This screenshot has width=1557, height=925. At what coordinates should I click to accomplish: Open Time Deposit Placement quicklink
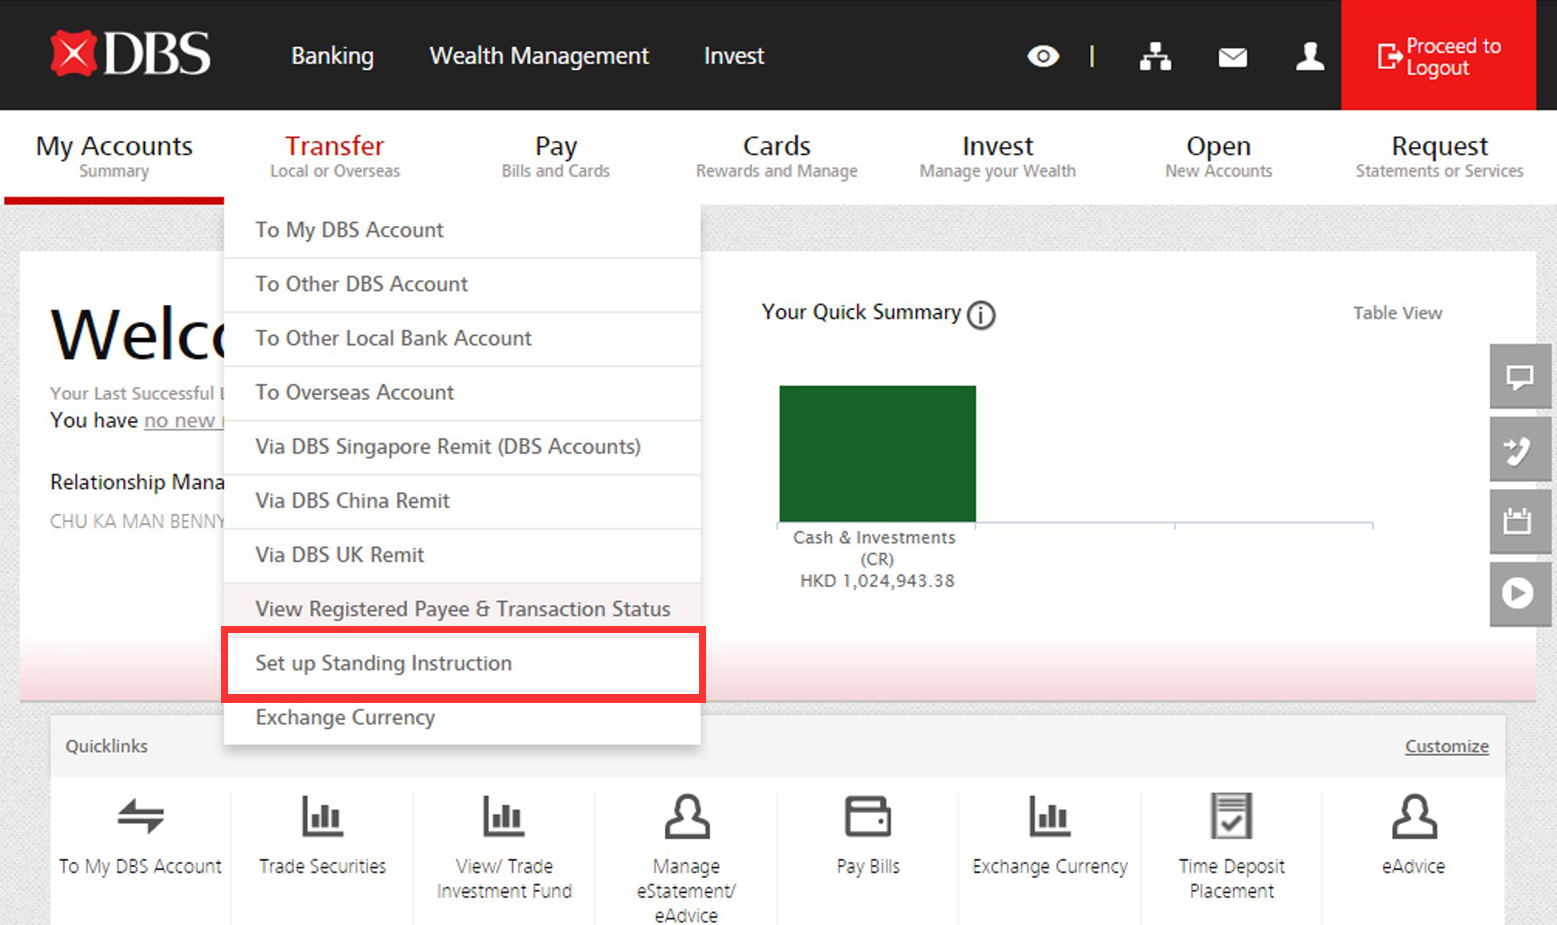[x=1231, y=817]
